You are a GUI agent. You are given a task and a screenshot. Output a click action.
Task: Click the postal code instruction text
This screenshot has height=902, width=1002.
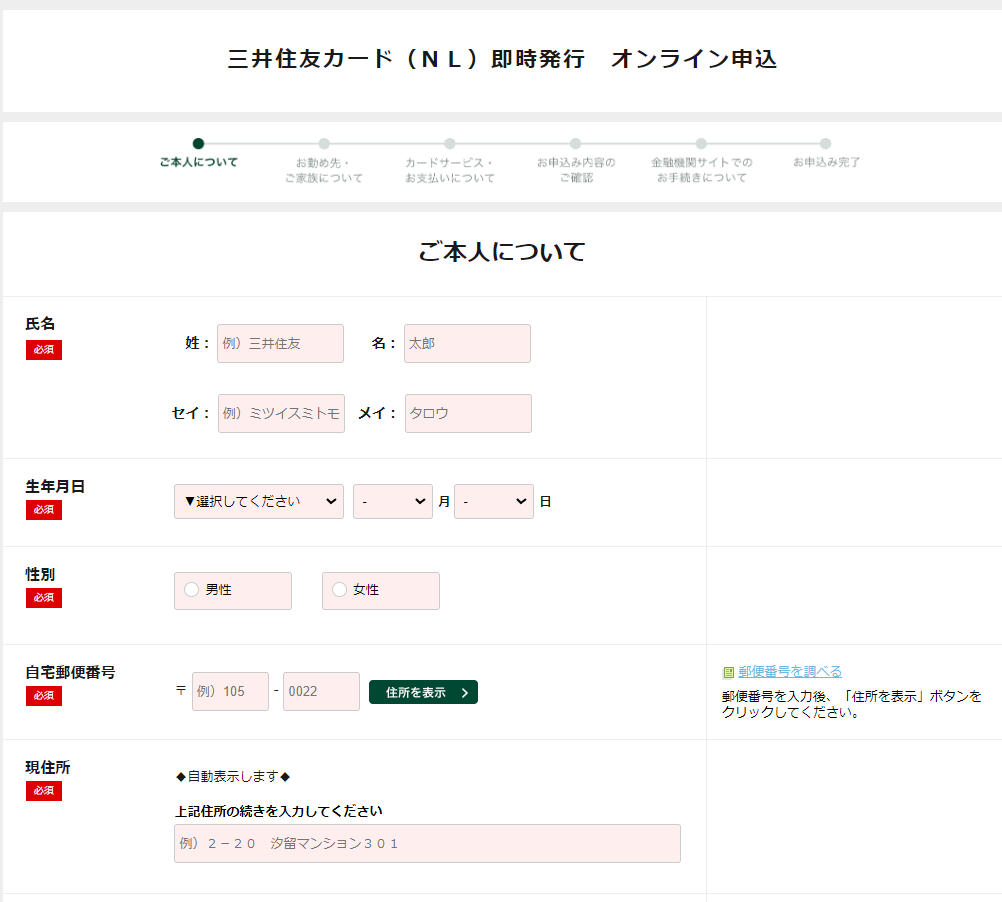[x=852, y=704]
